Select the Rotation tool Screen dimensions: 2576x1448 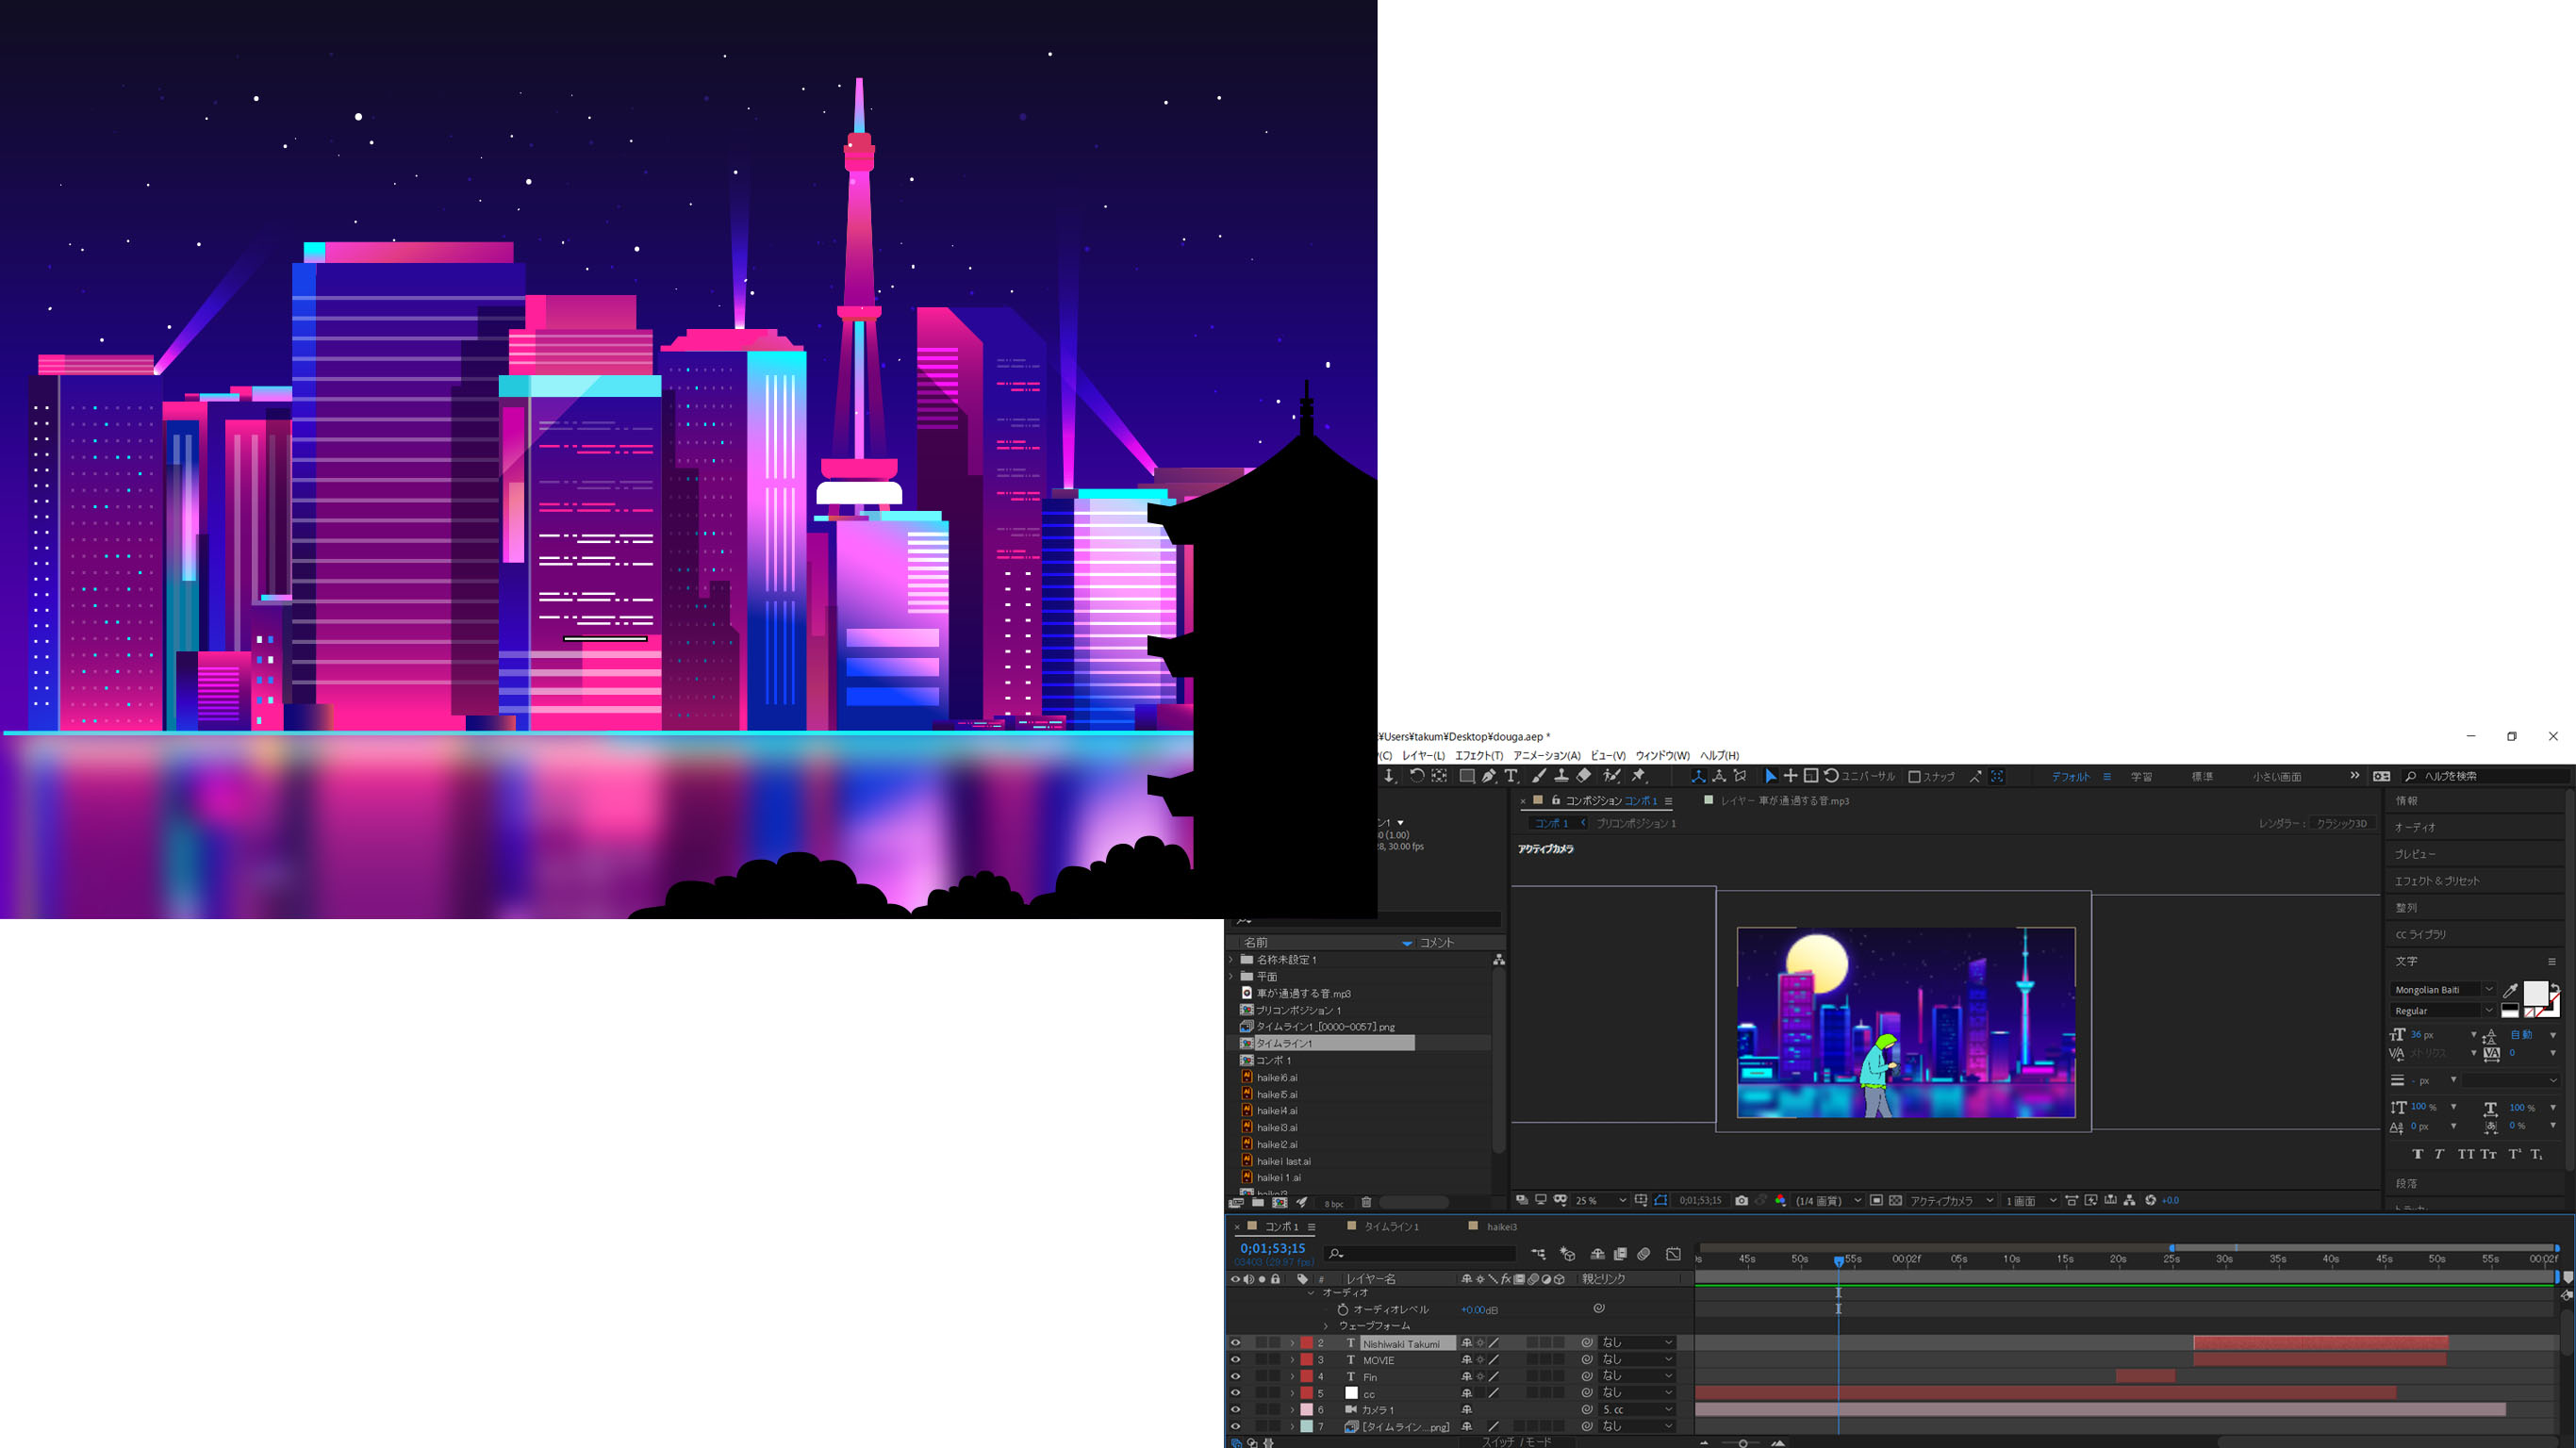point(1416,776)
